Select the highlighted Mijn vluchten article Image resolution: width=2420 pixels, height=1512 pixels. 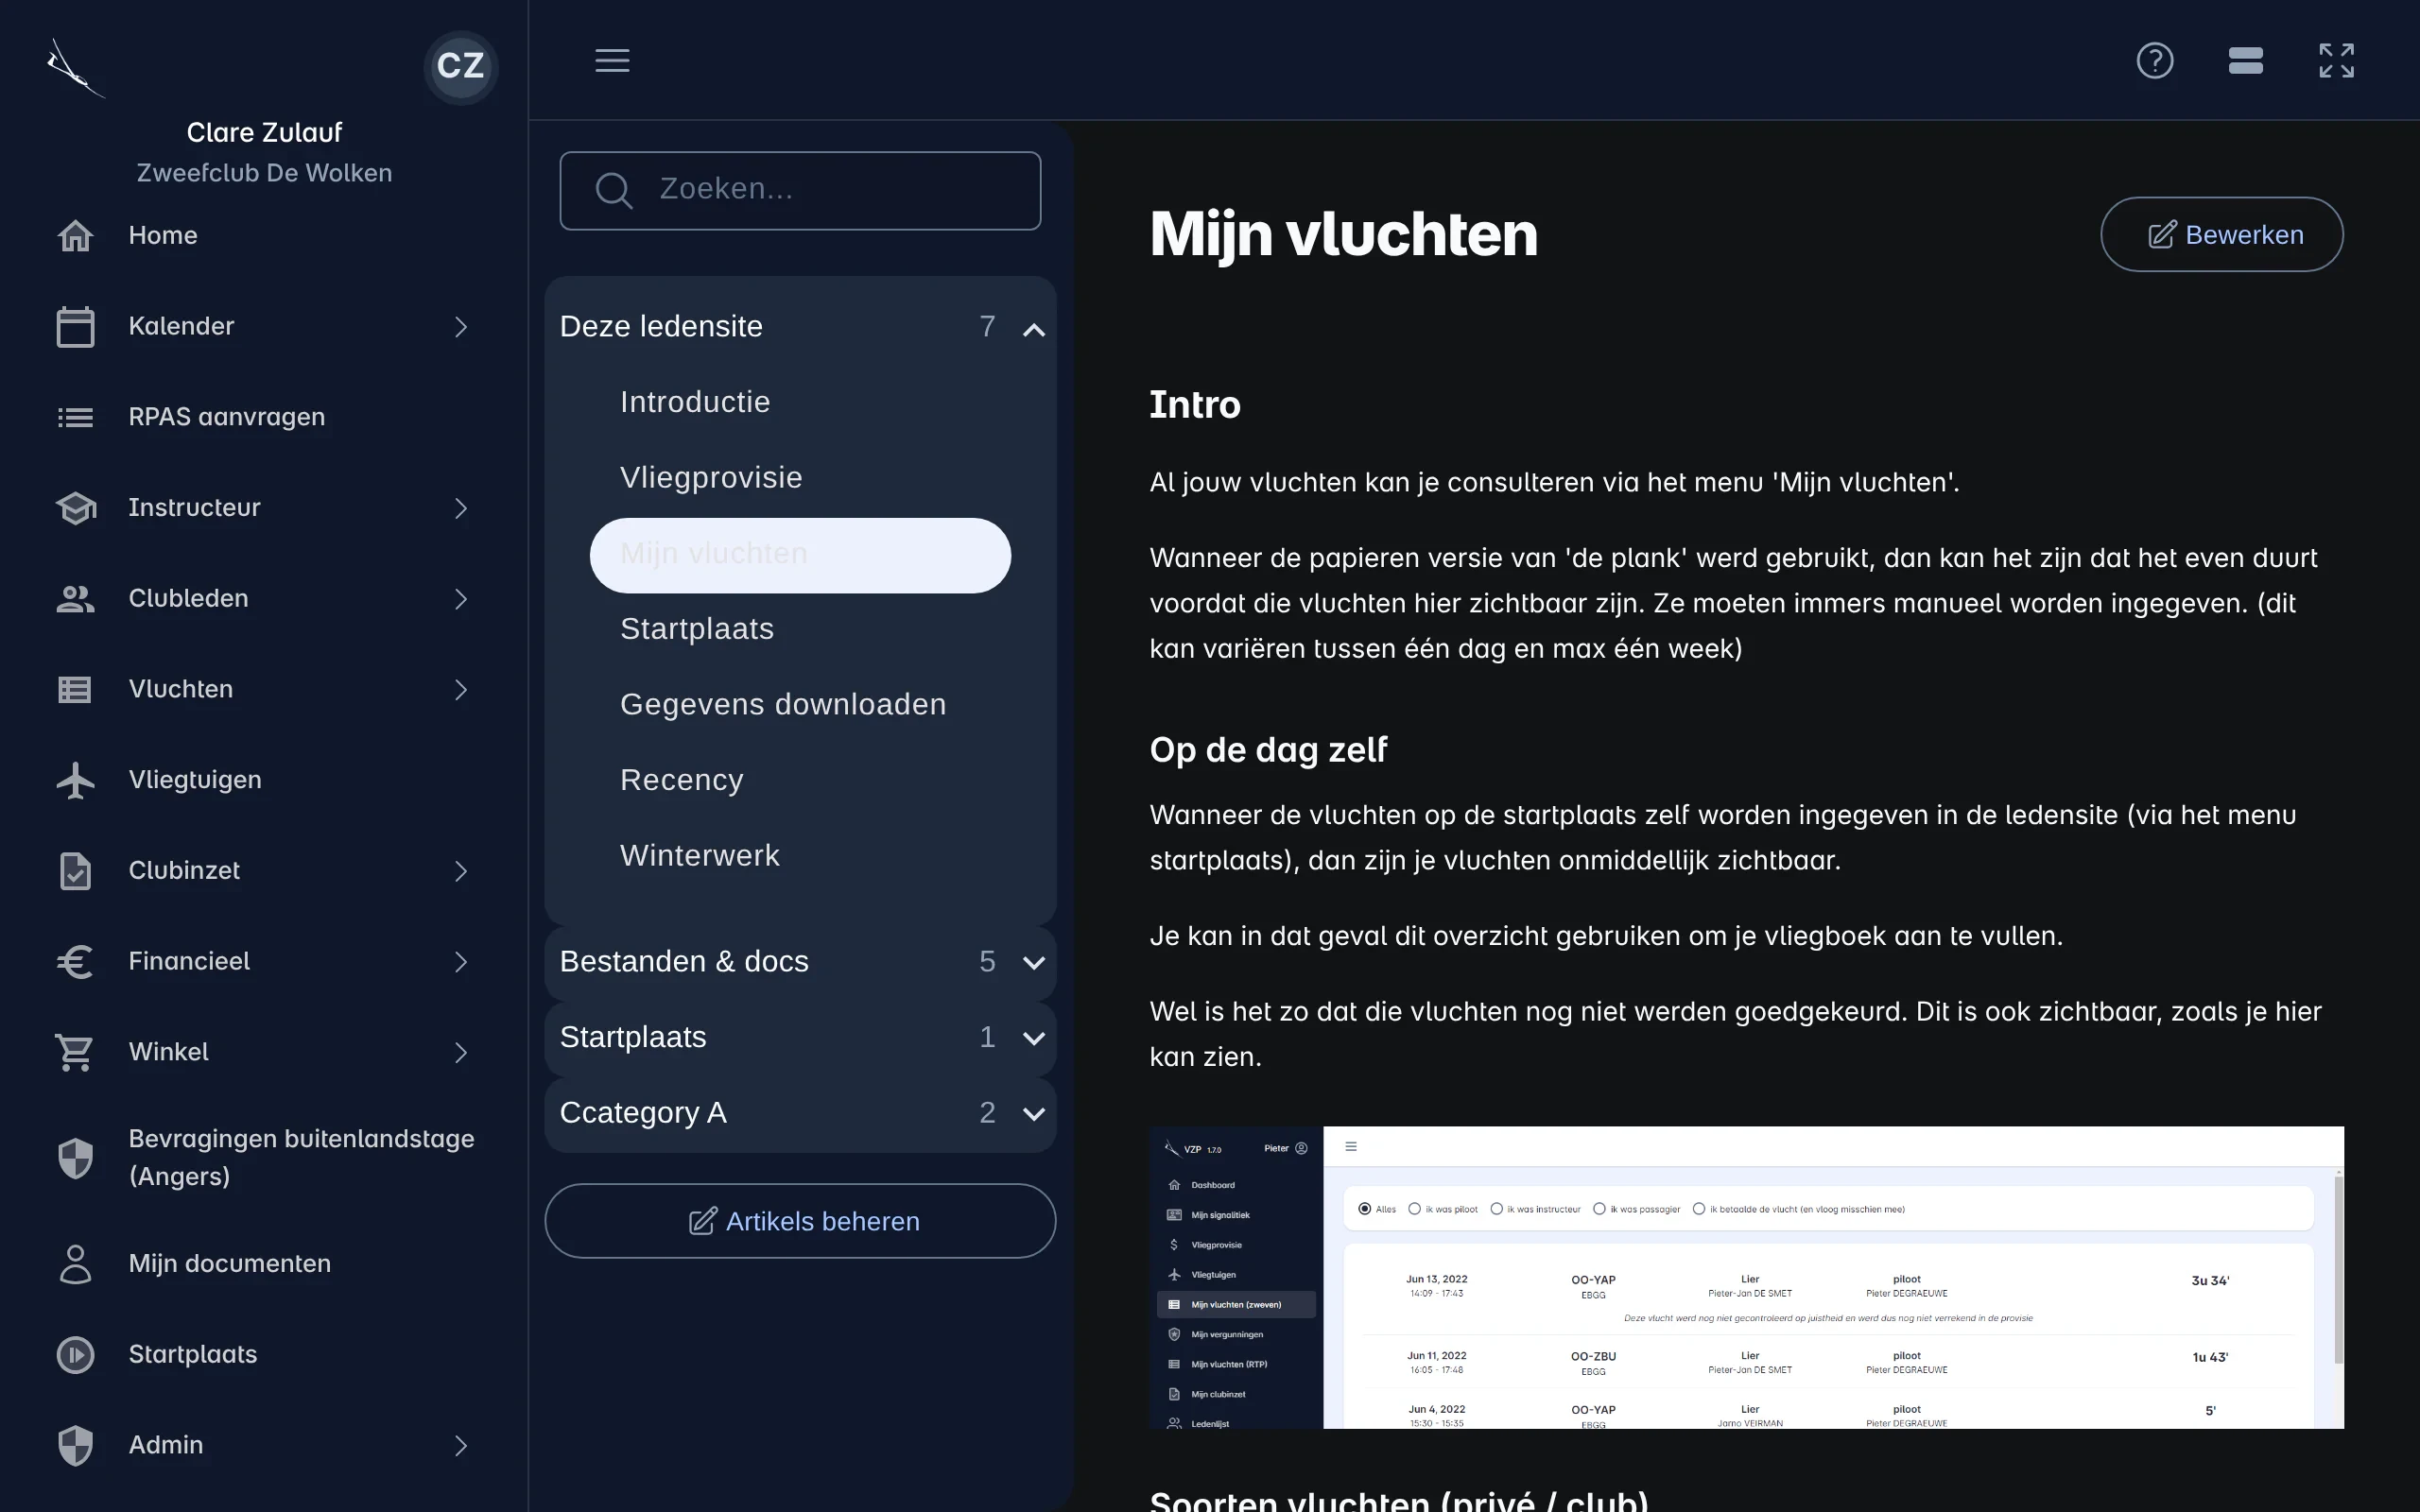[x=800, y=555]
